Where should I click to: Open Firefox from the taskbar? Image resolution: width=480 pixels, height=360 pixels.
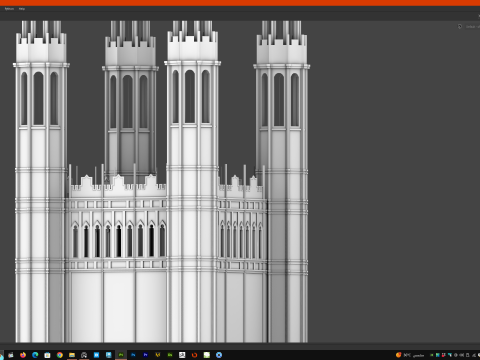(23, 355)
